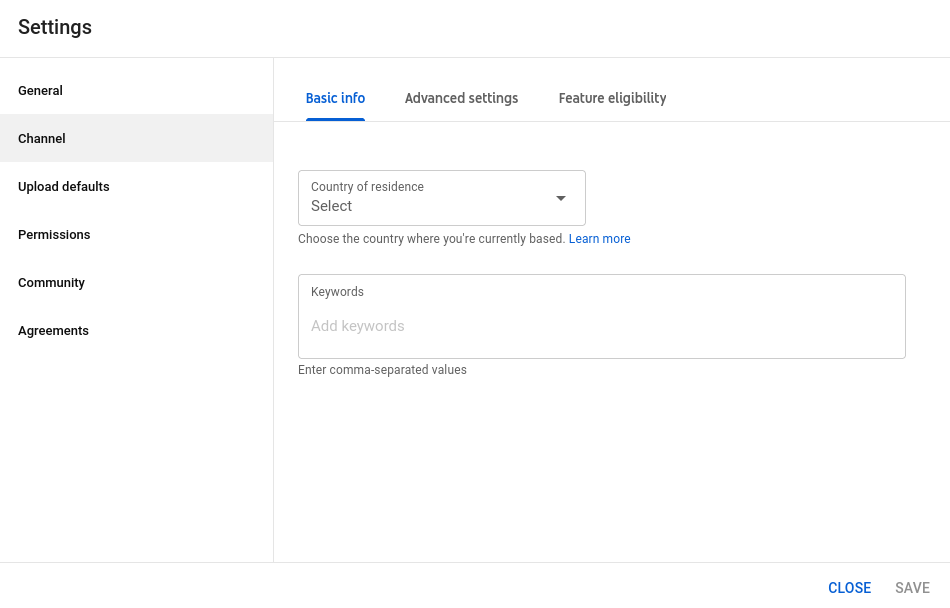Go to Upload defaults section
The height and width of the screenshot is (608, 950).
136,187
